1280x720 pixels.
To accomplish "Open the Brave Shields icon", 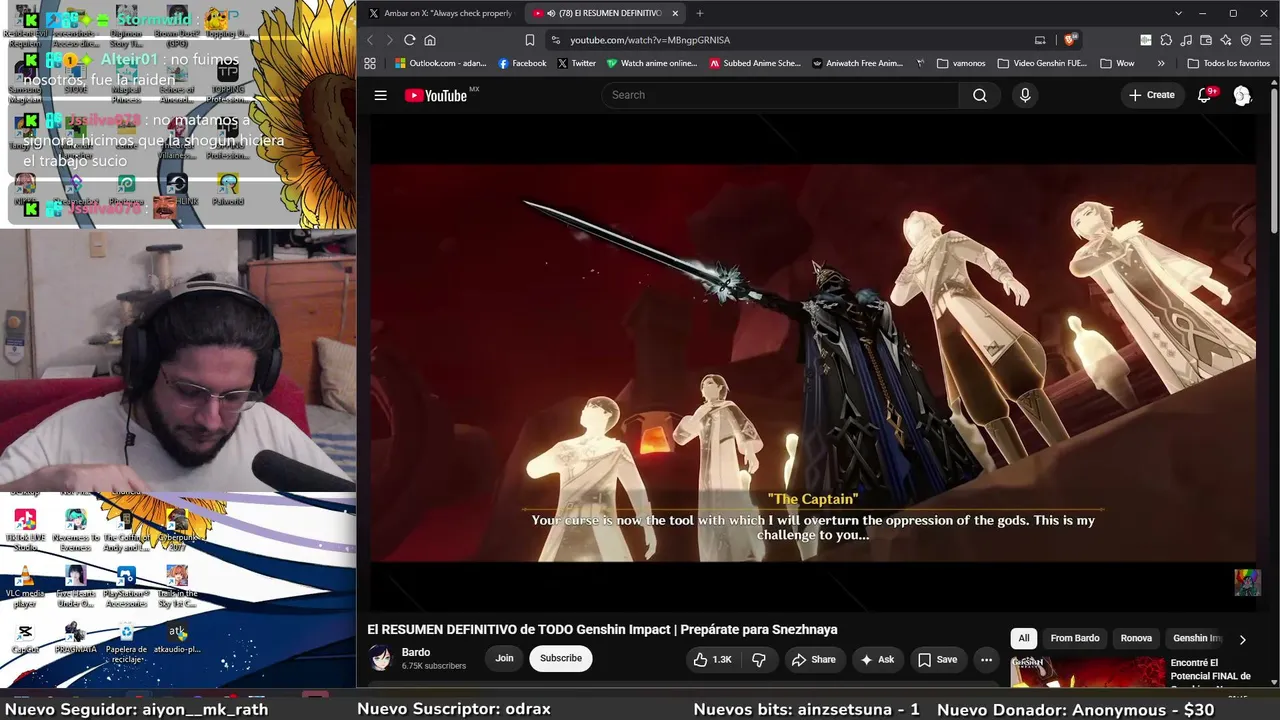I will tap(1070, 40).
